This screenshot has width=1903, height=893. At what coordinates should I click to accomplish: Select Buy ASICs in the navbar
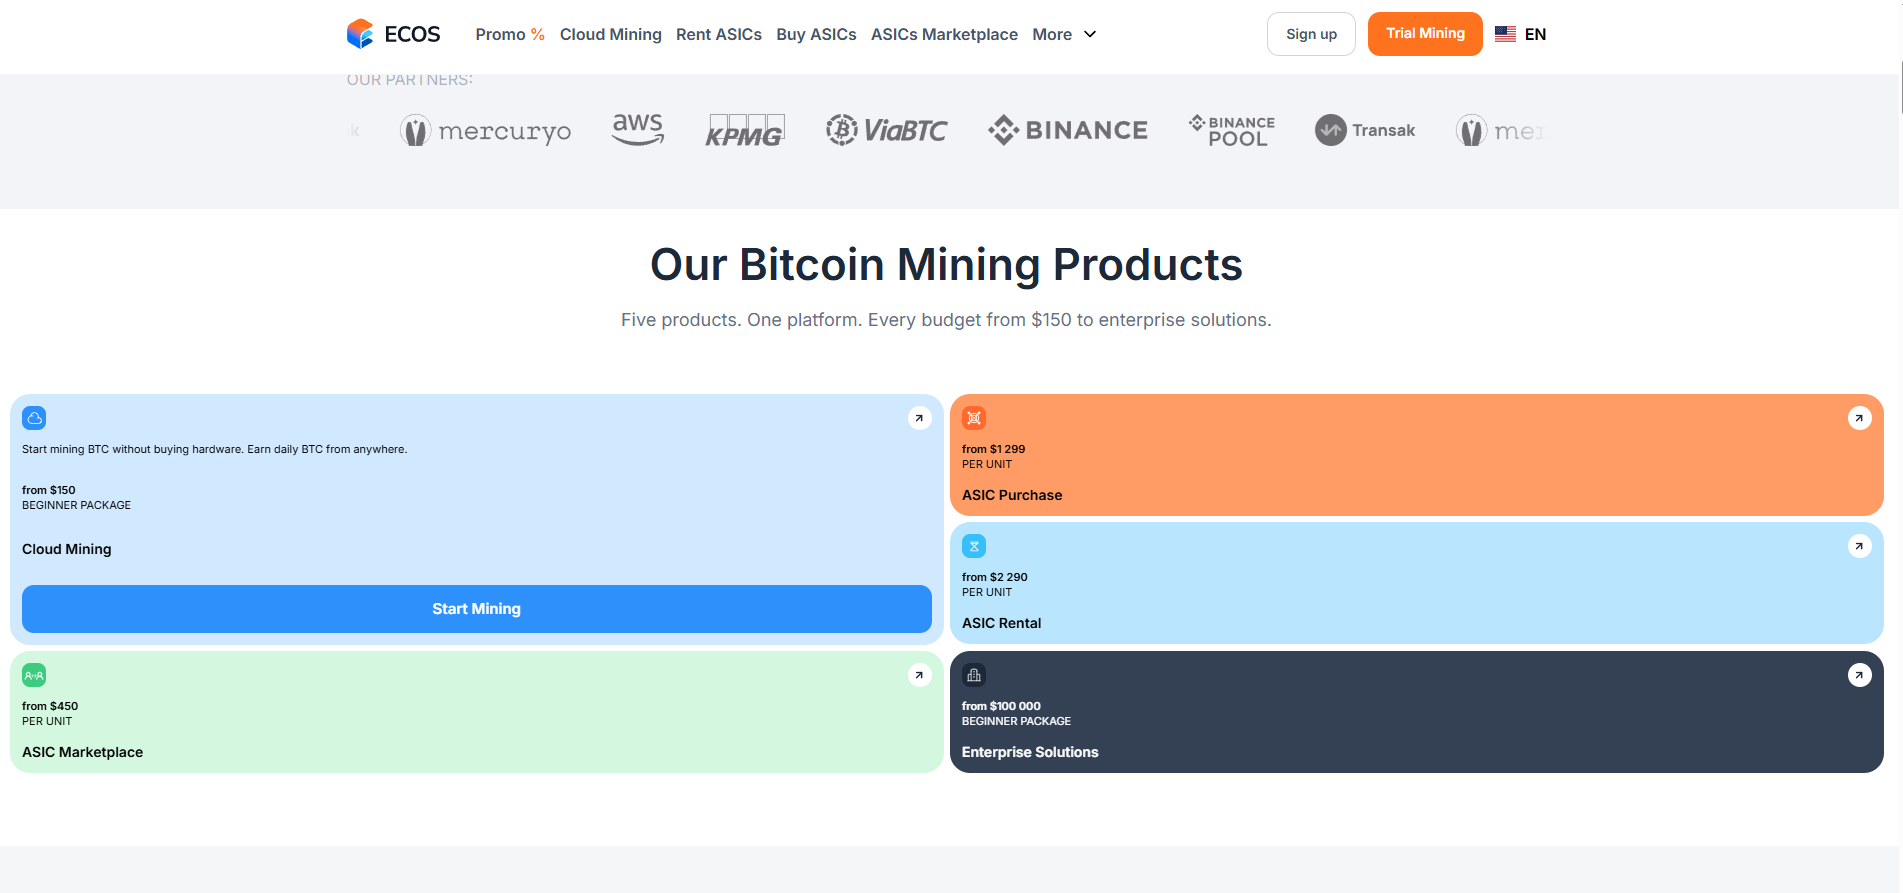coord(816,34)
